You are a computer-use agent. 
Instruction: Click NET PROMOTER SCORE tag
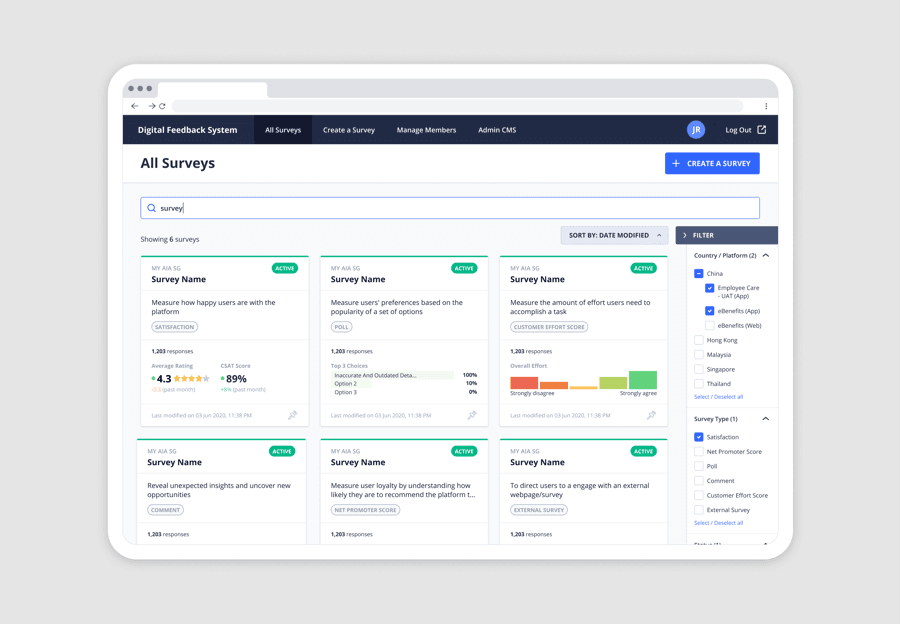[365, 510]
